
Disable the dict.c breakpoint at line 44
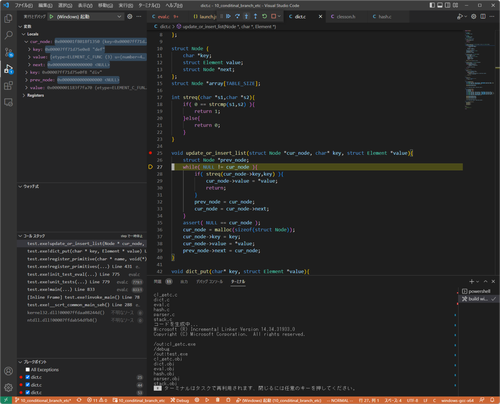[x=28, y=385]
